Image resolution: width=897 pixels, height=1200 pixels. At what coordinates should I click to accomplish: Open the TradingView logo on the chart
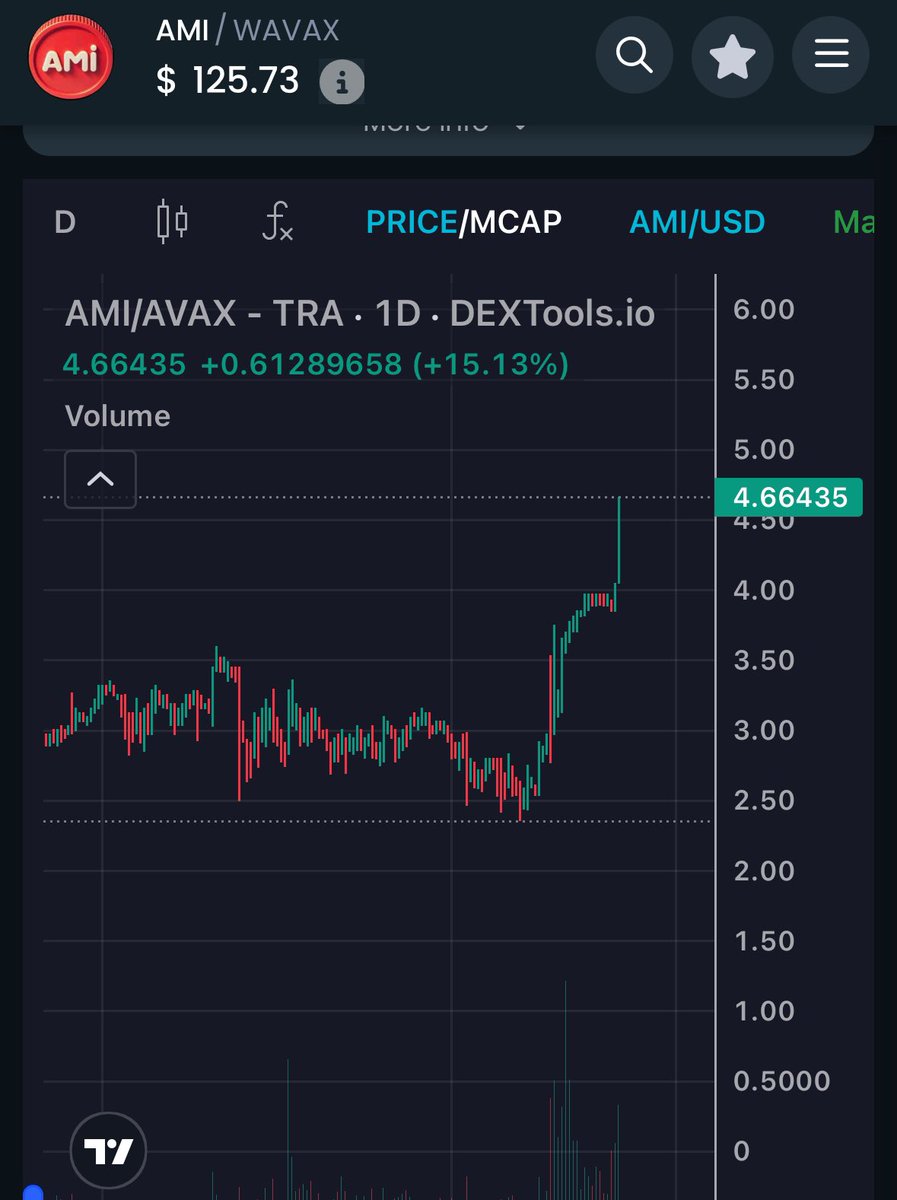coord(110,1150)
